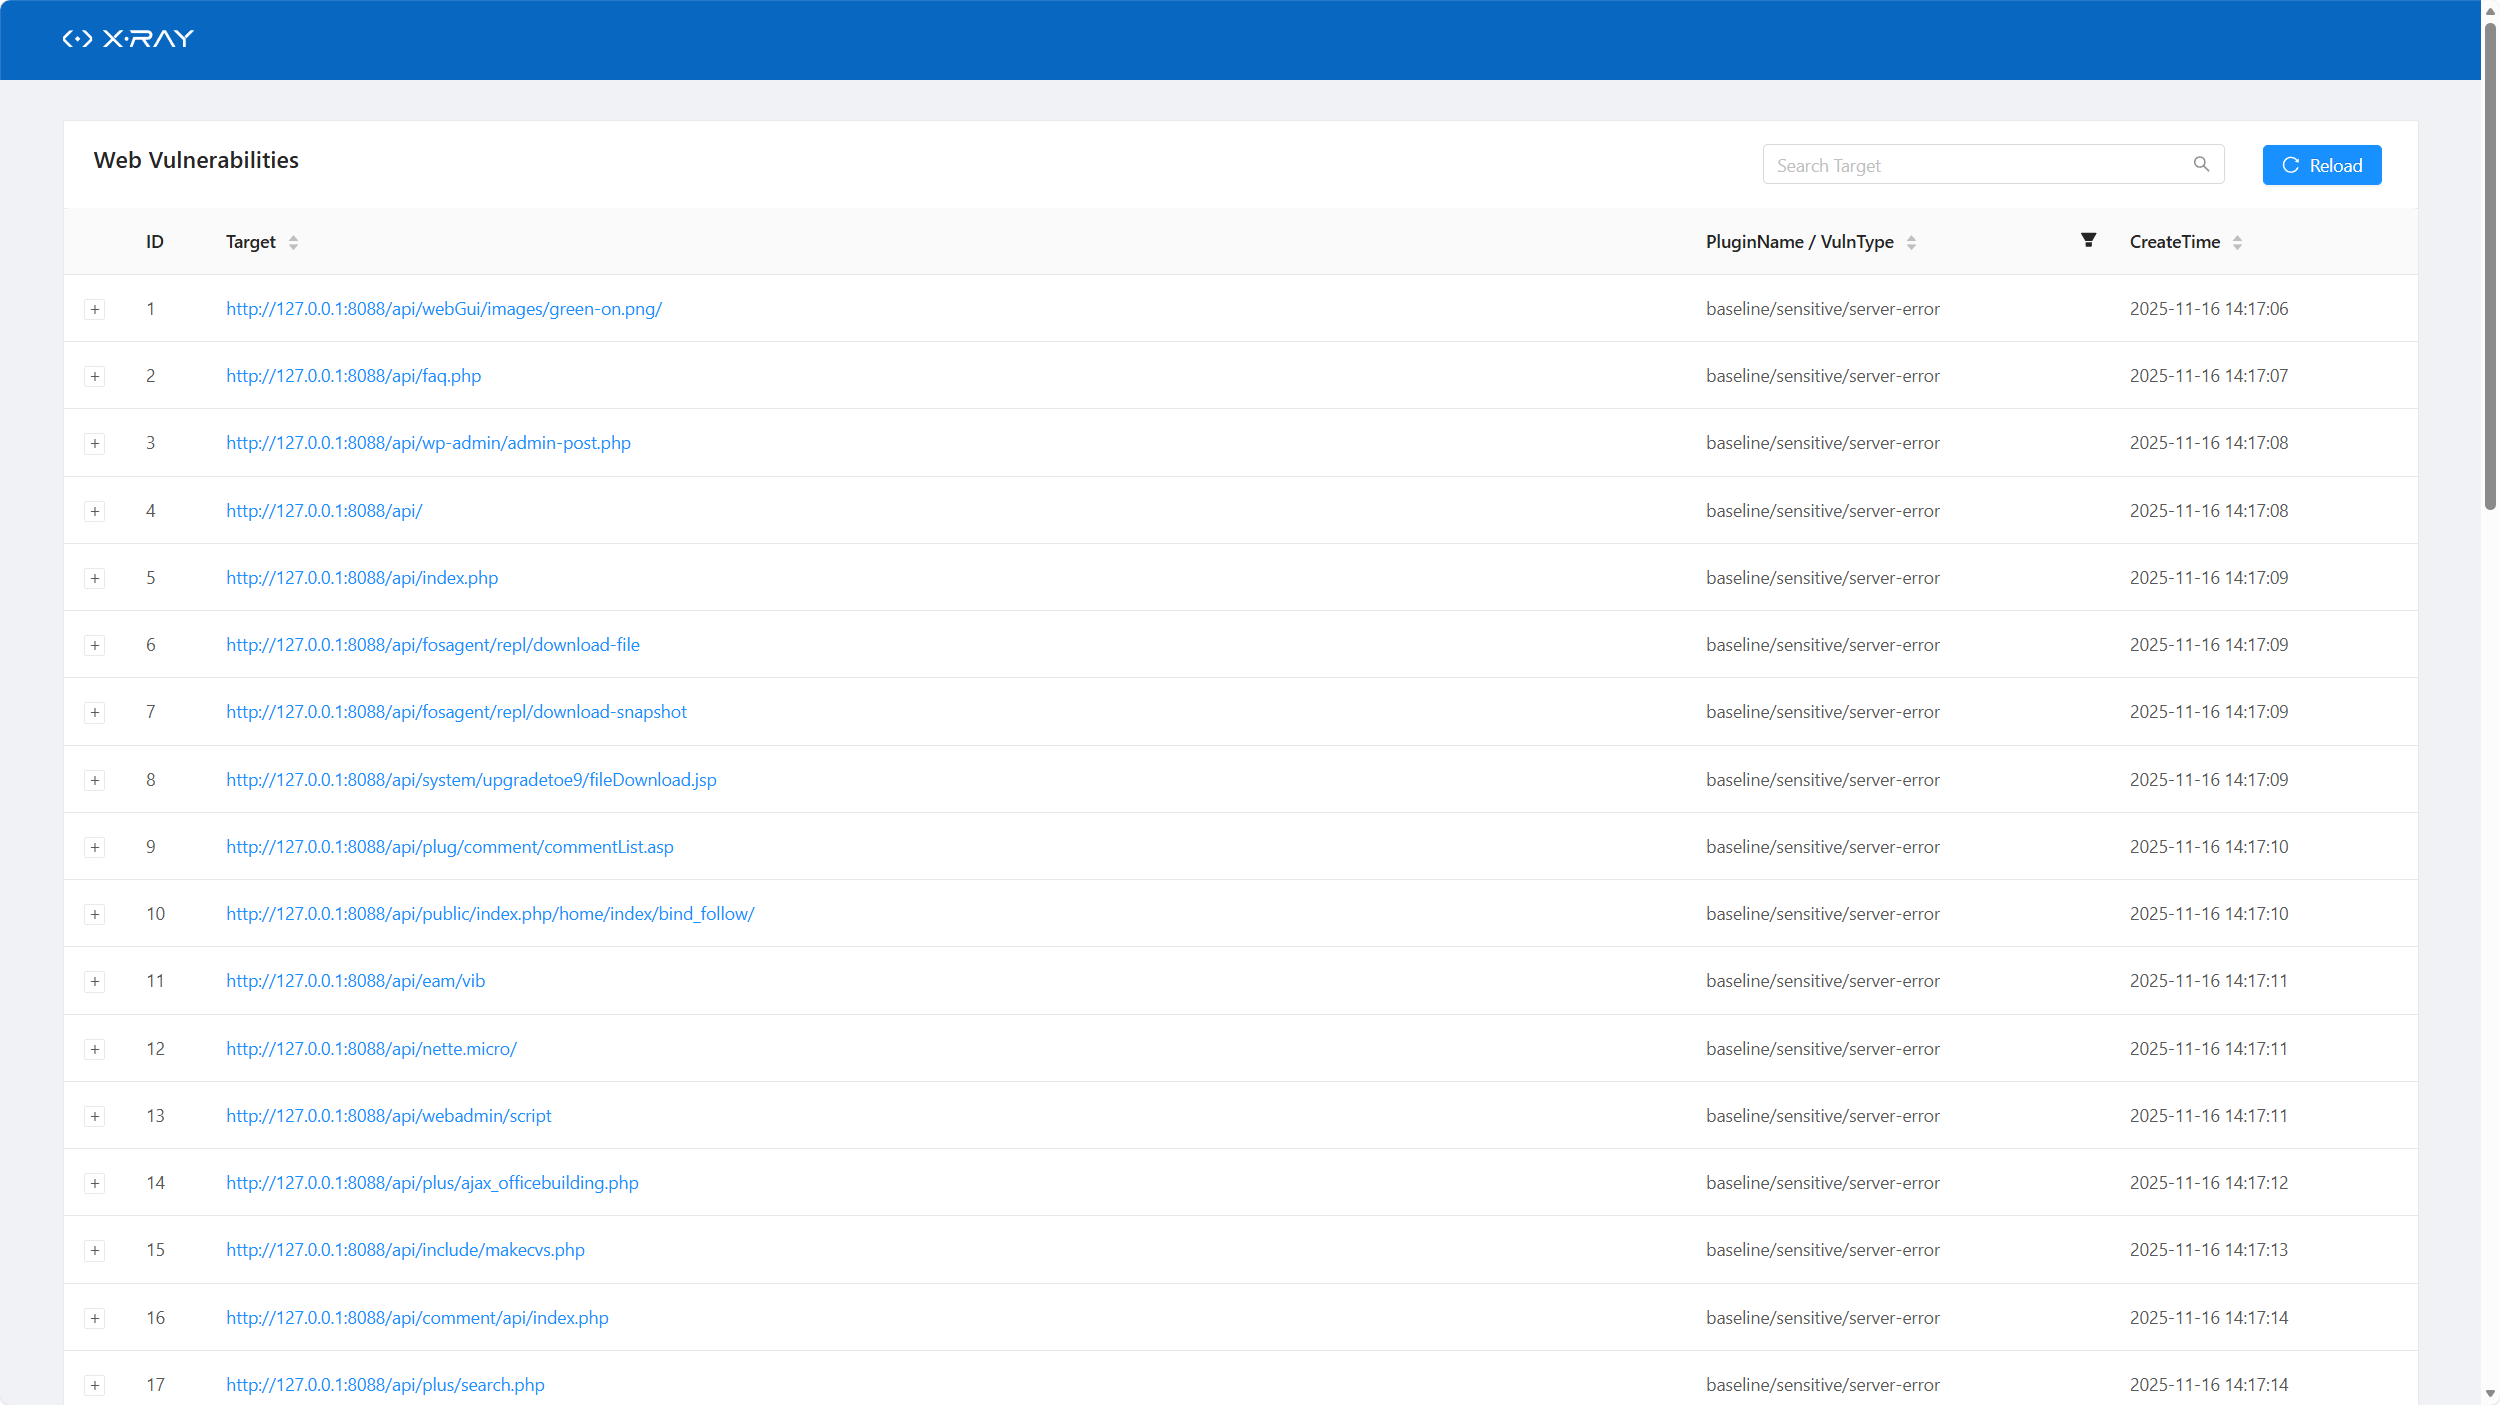Expand row 1 with plus icon
The image size is (2500, 1405).
(x=95, y=309)
